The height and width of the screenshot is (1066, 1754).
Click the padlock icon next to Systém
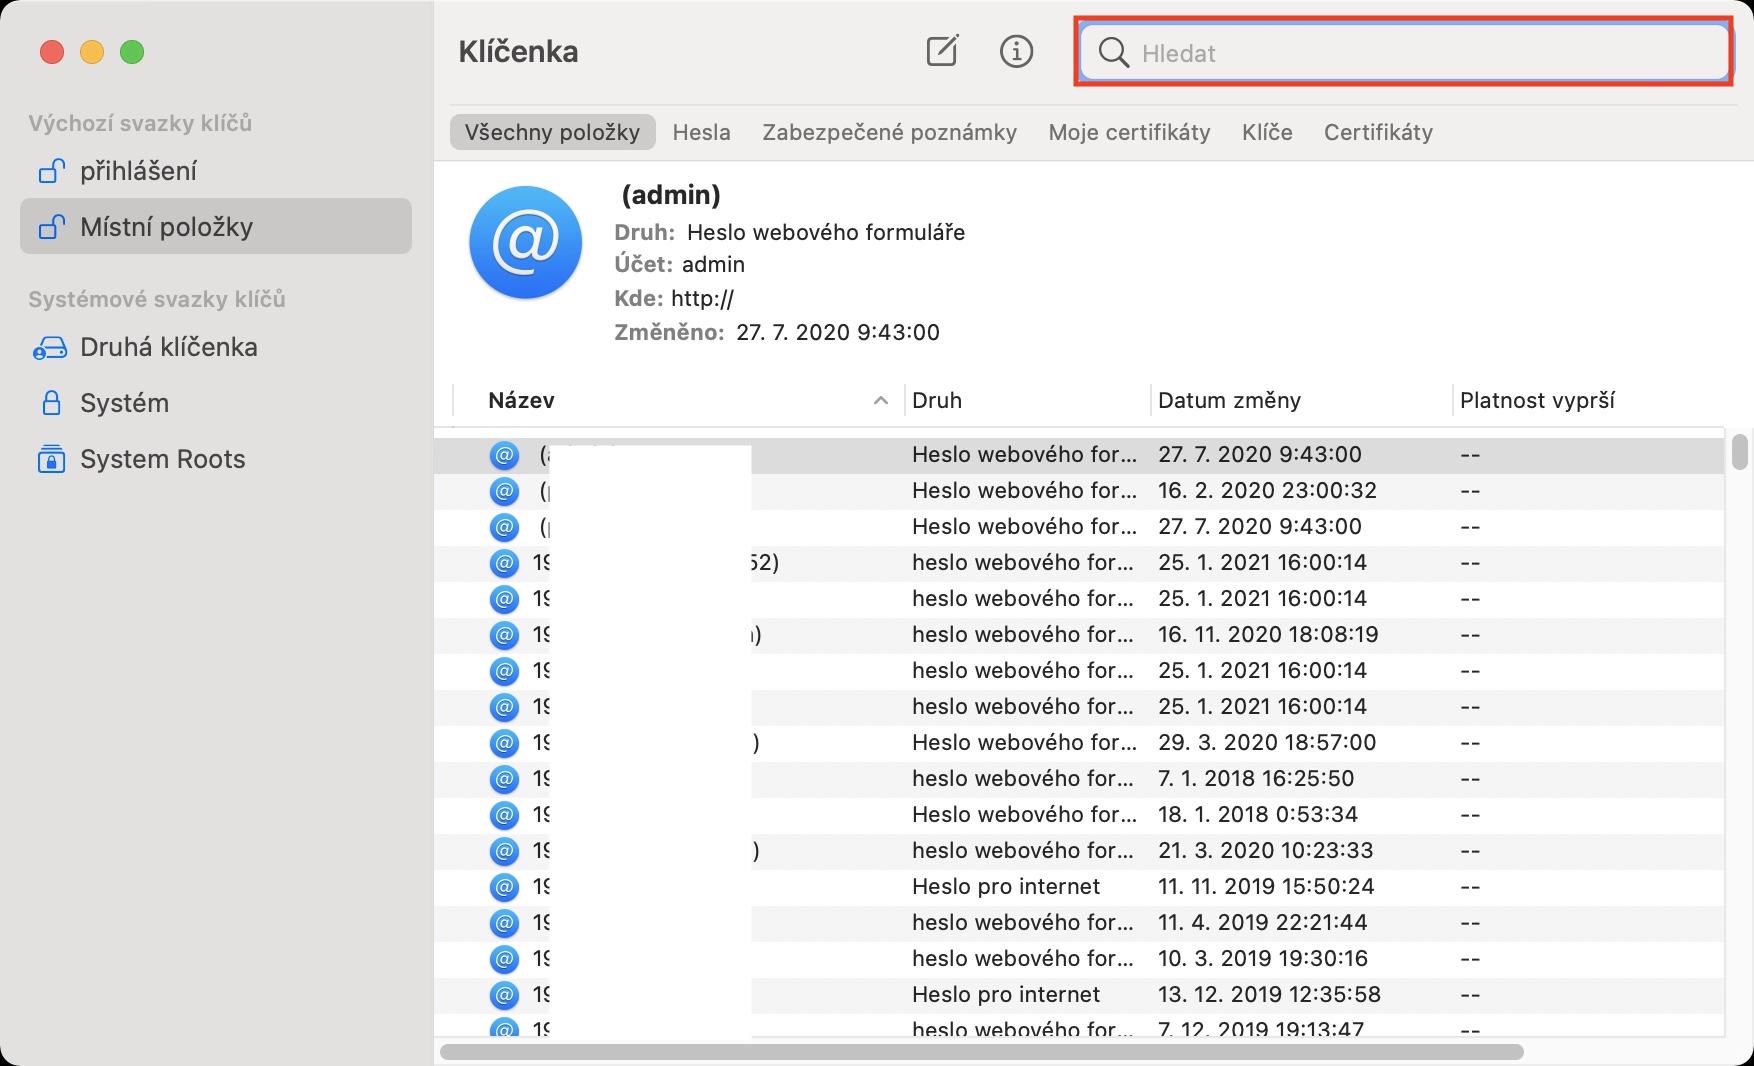tap(50, 403)
